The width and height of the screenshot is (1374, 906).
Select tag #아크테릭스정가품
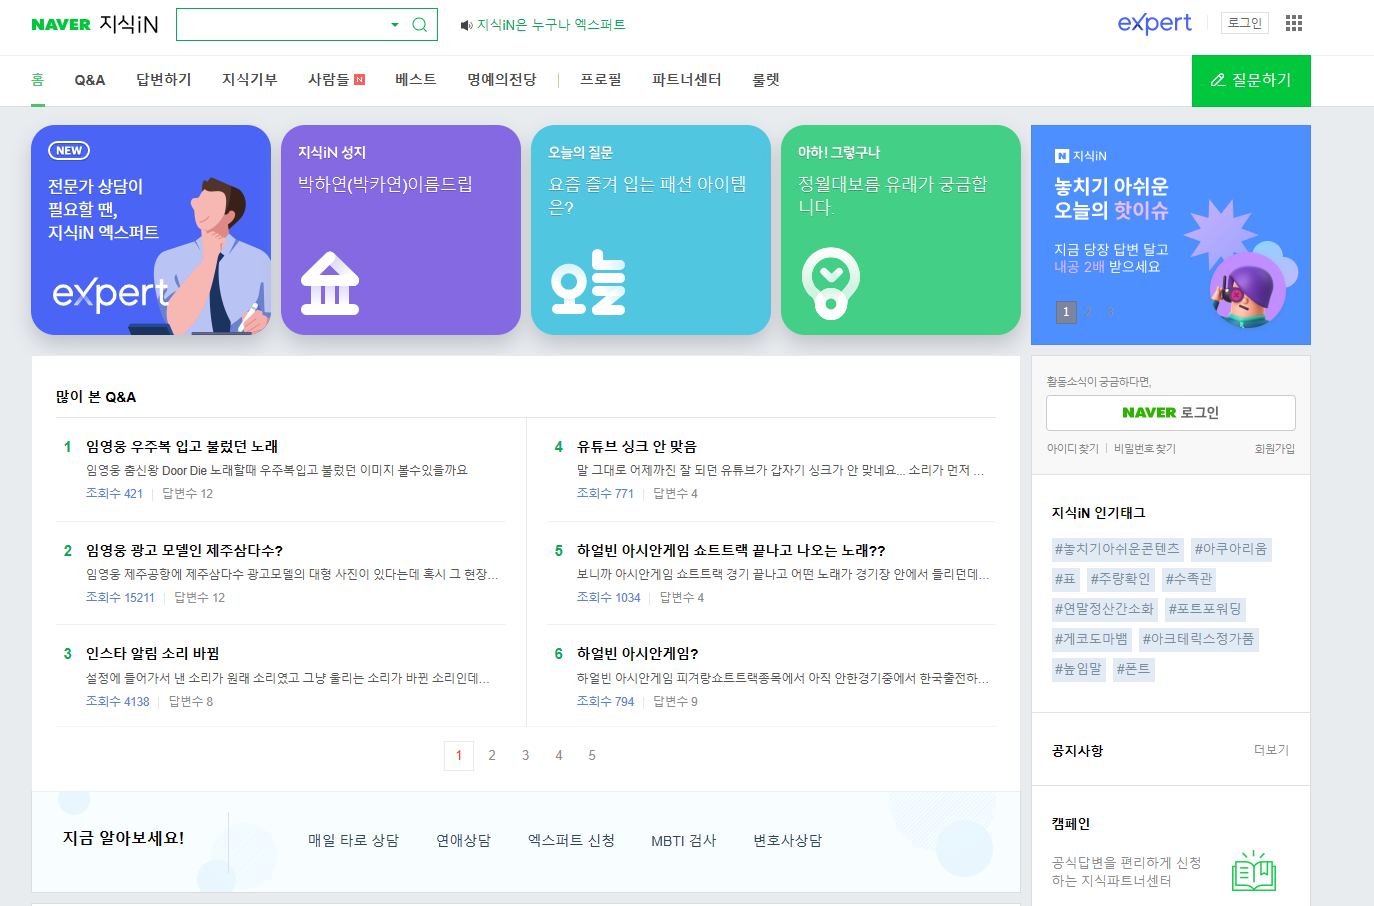tap(1198, 639)
